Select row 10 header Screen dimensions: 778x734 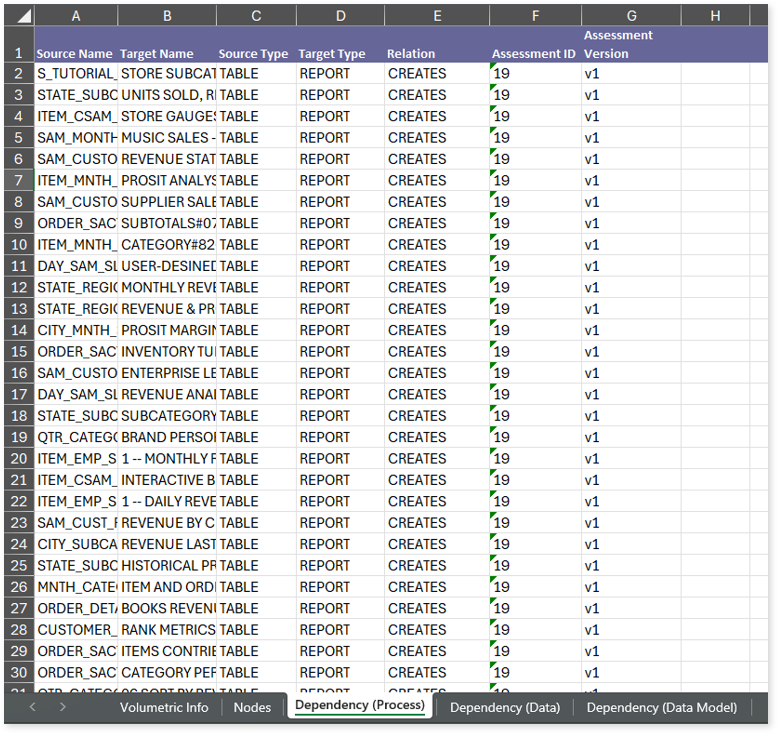(18, 245)
